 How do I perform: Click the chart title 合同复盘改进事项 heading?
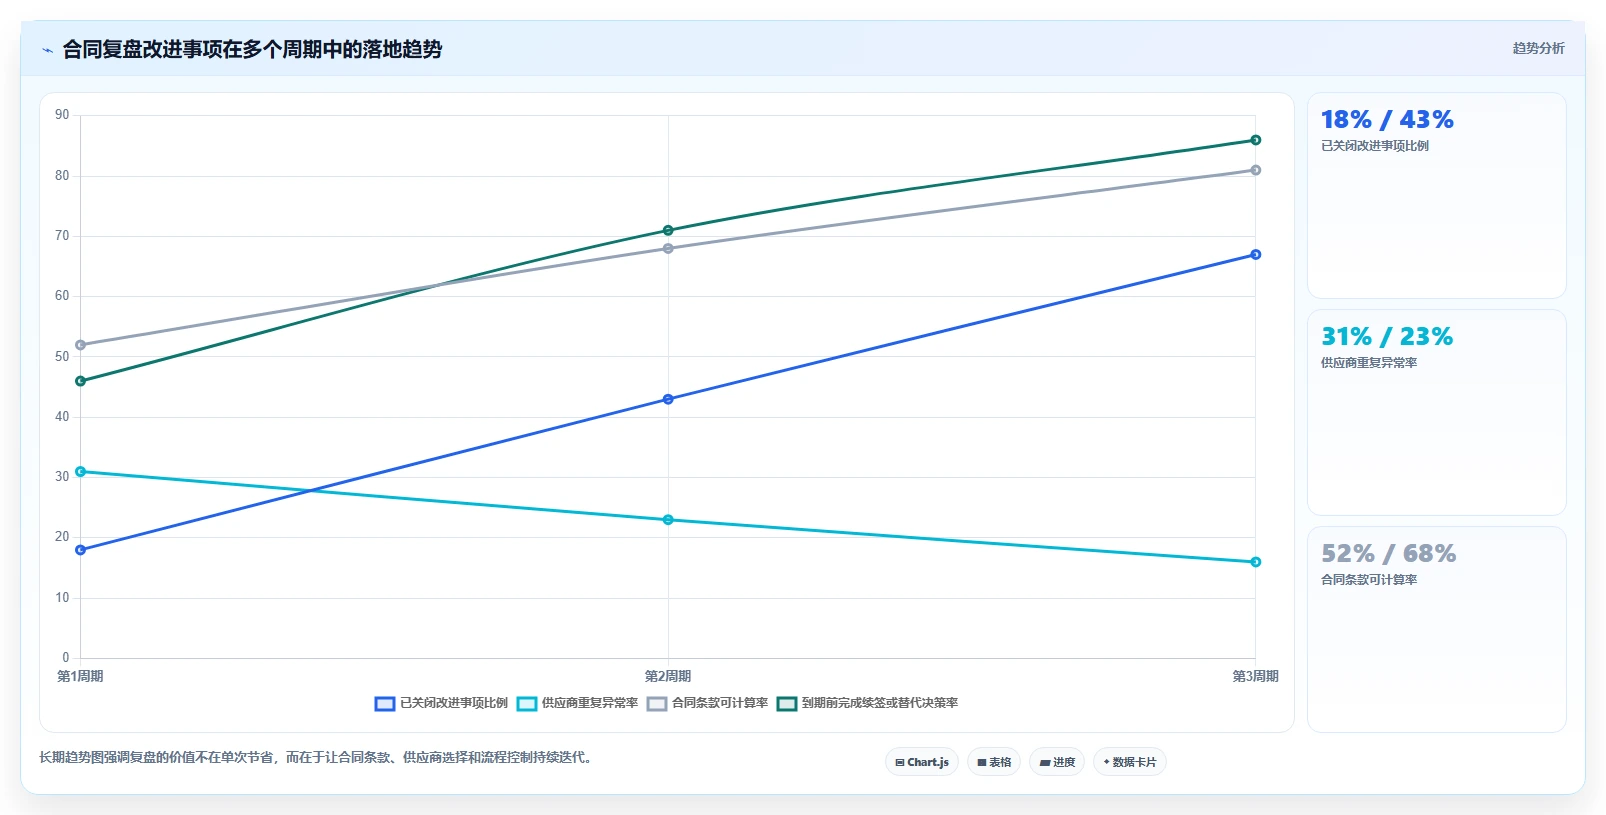252,49
